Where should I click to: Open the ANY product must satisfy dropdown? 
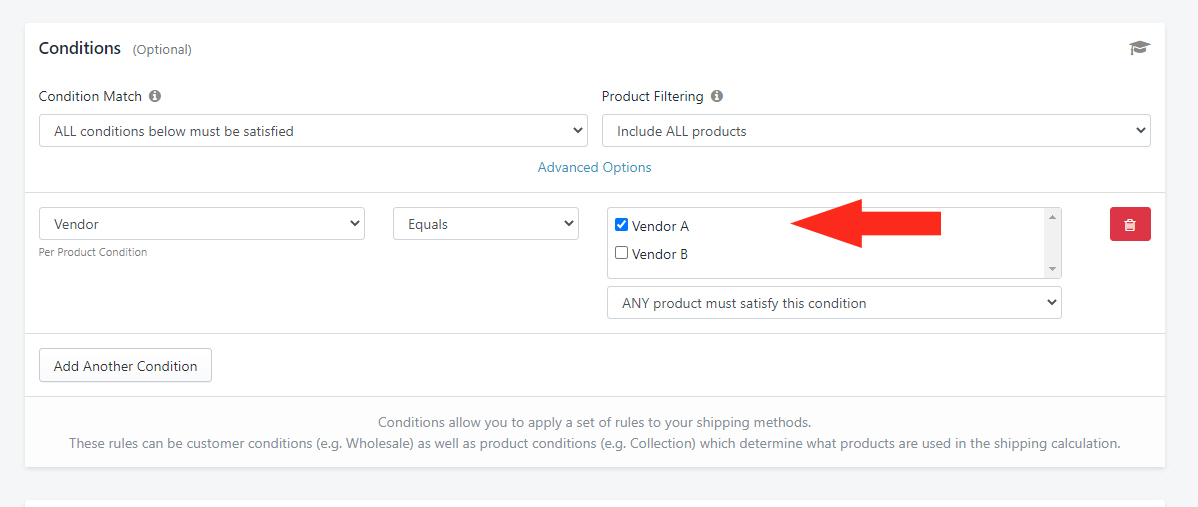pos(834,302)
